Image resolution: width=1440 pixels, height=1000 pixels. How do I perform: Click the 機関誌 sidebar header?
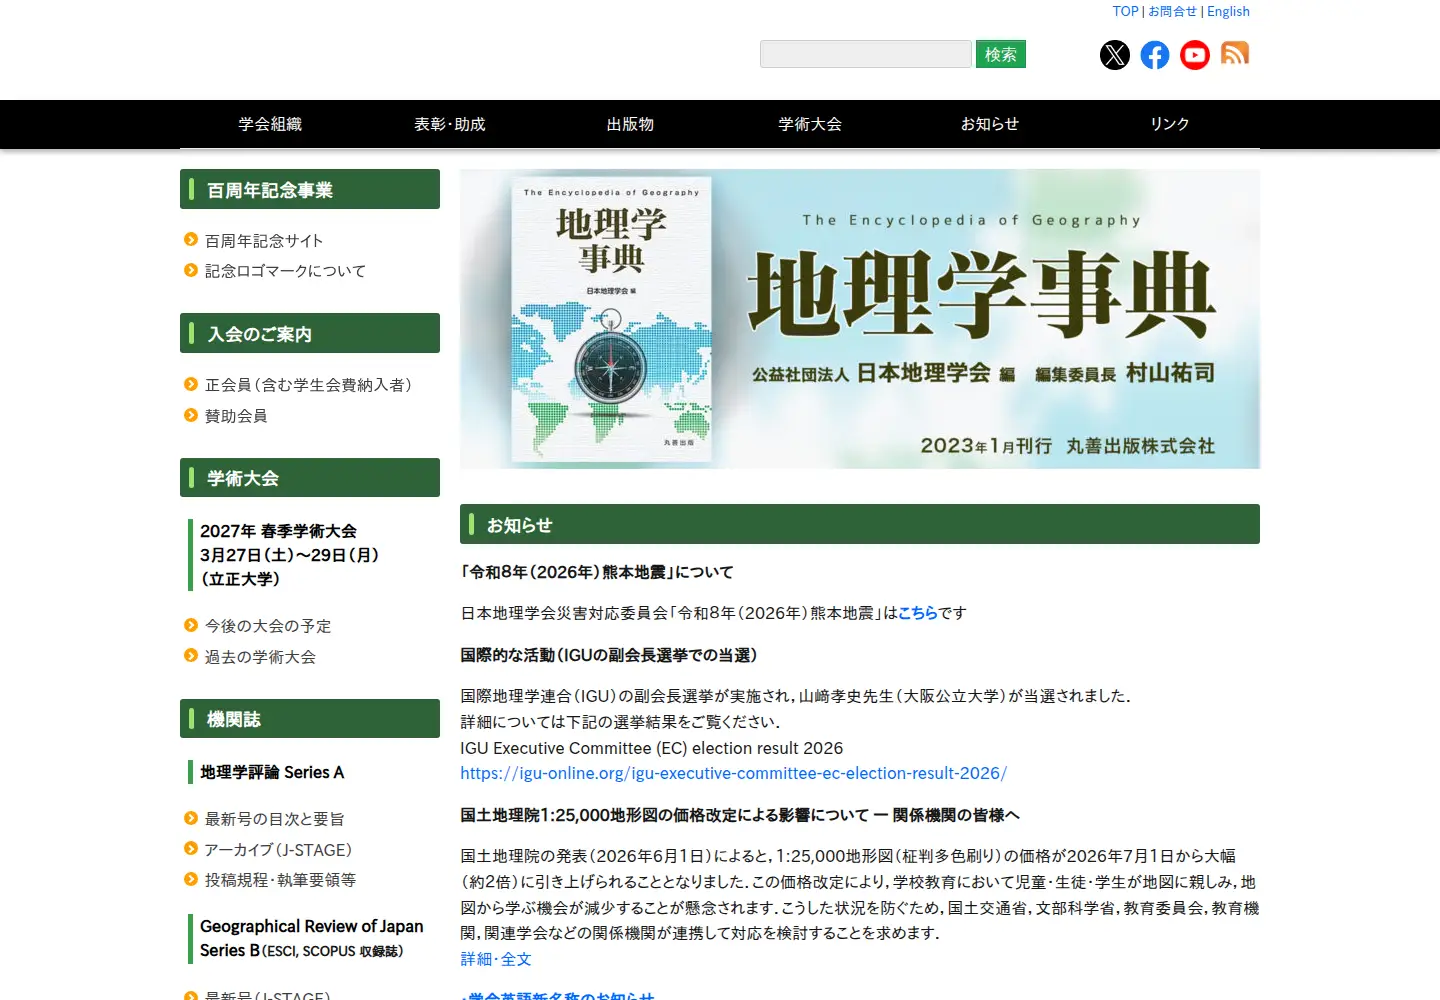310,719
